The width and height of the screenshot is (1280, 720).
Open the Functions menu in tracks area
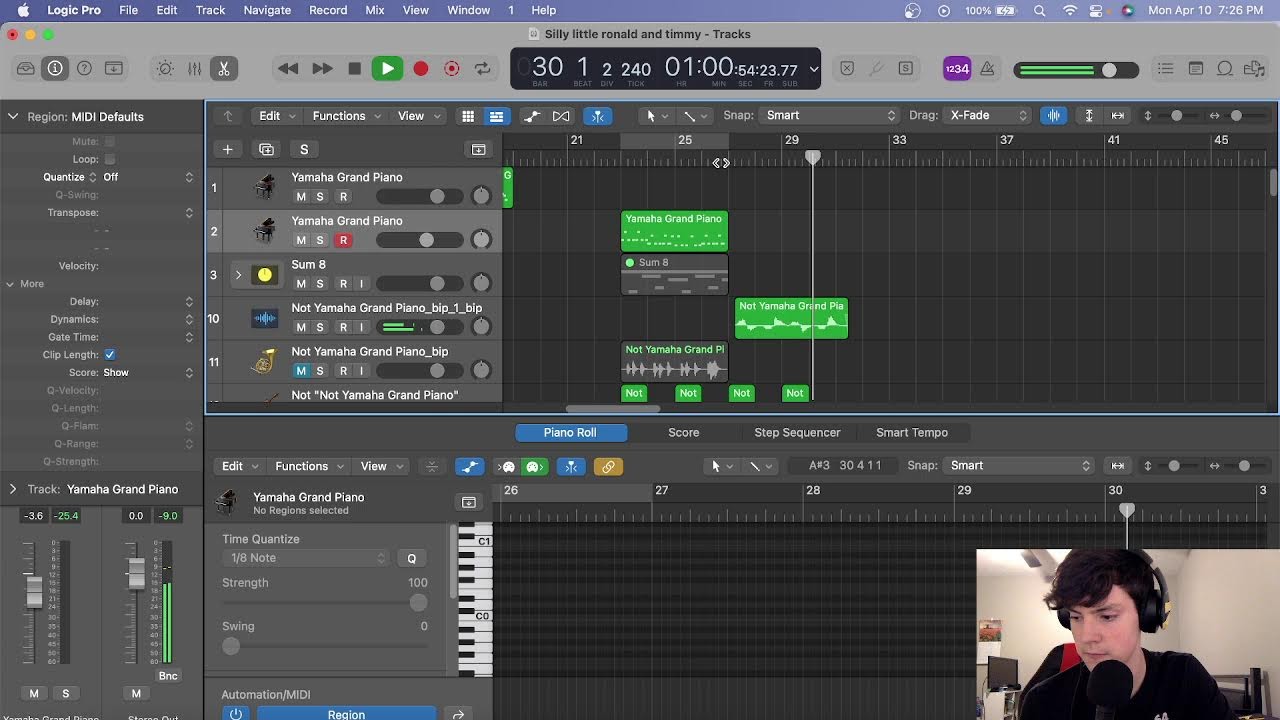point(346,116)
